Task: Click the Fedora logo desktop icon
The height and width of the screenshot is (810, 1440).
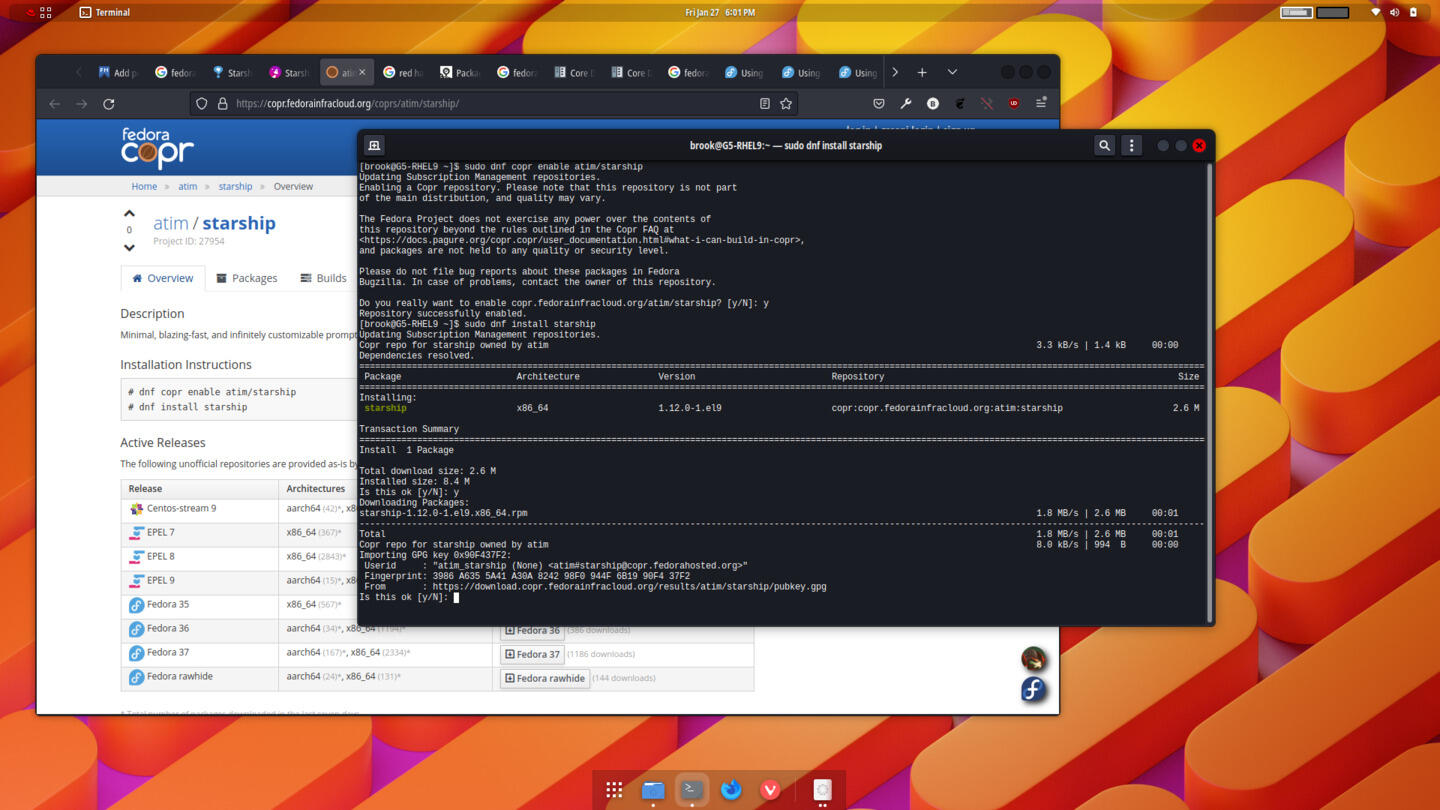Action: tap(1033, 690)
